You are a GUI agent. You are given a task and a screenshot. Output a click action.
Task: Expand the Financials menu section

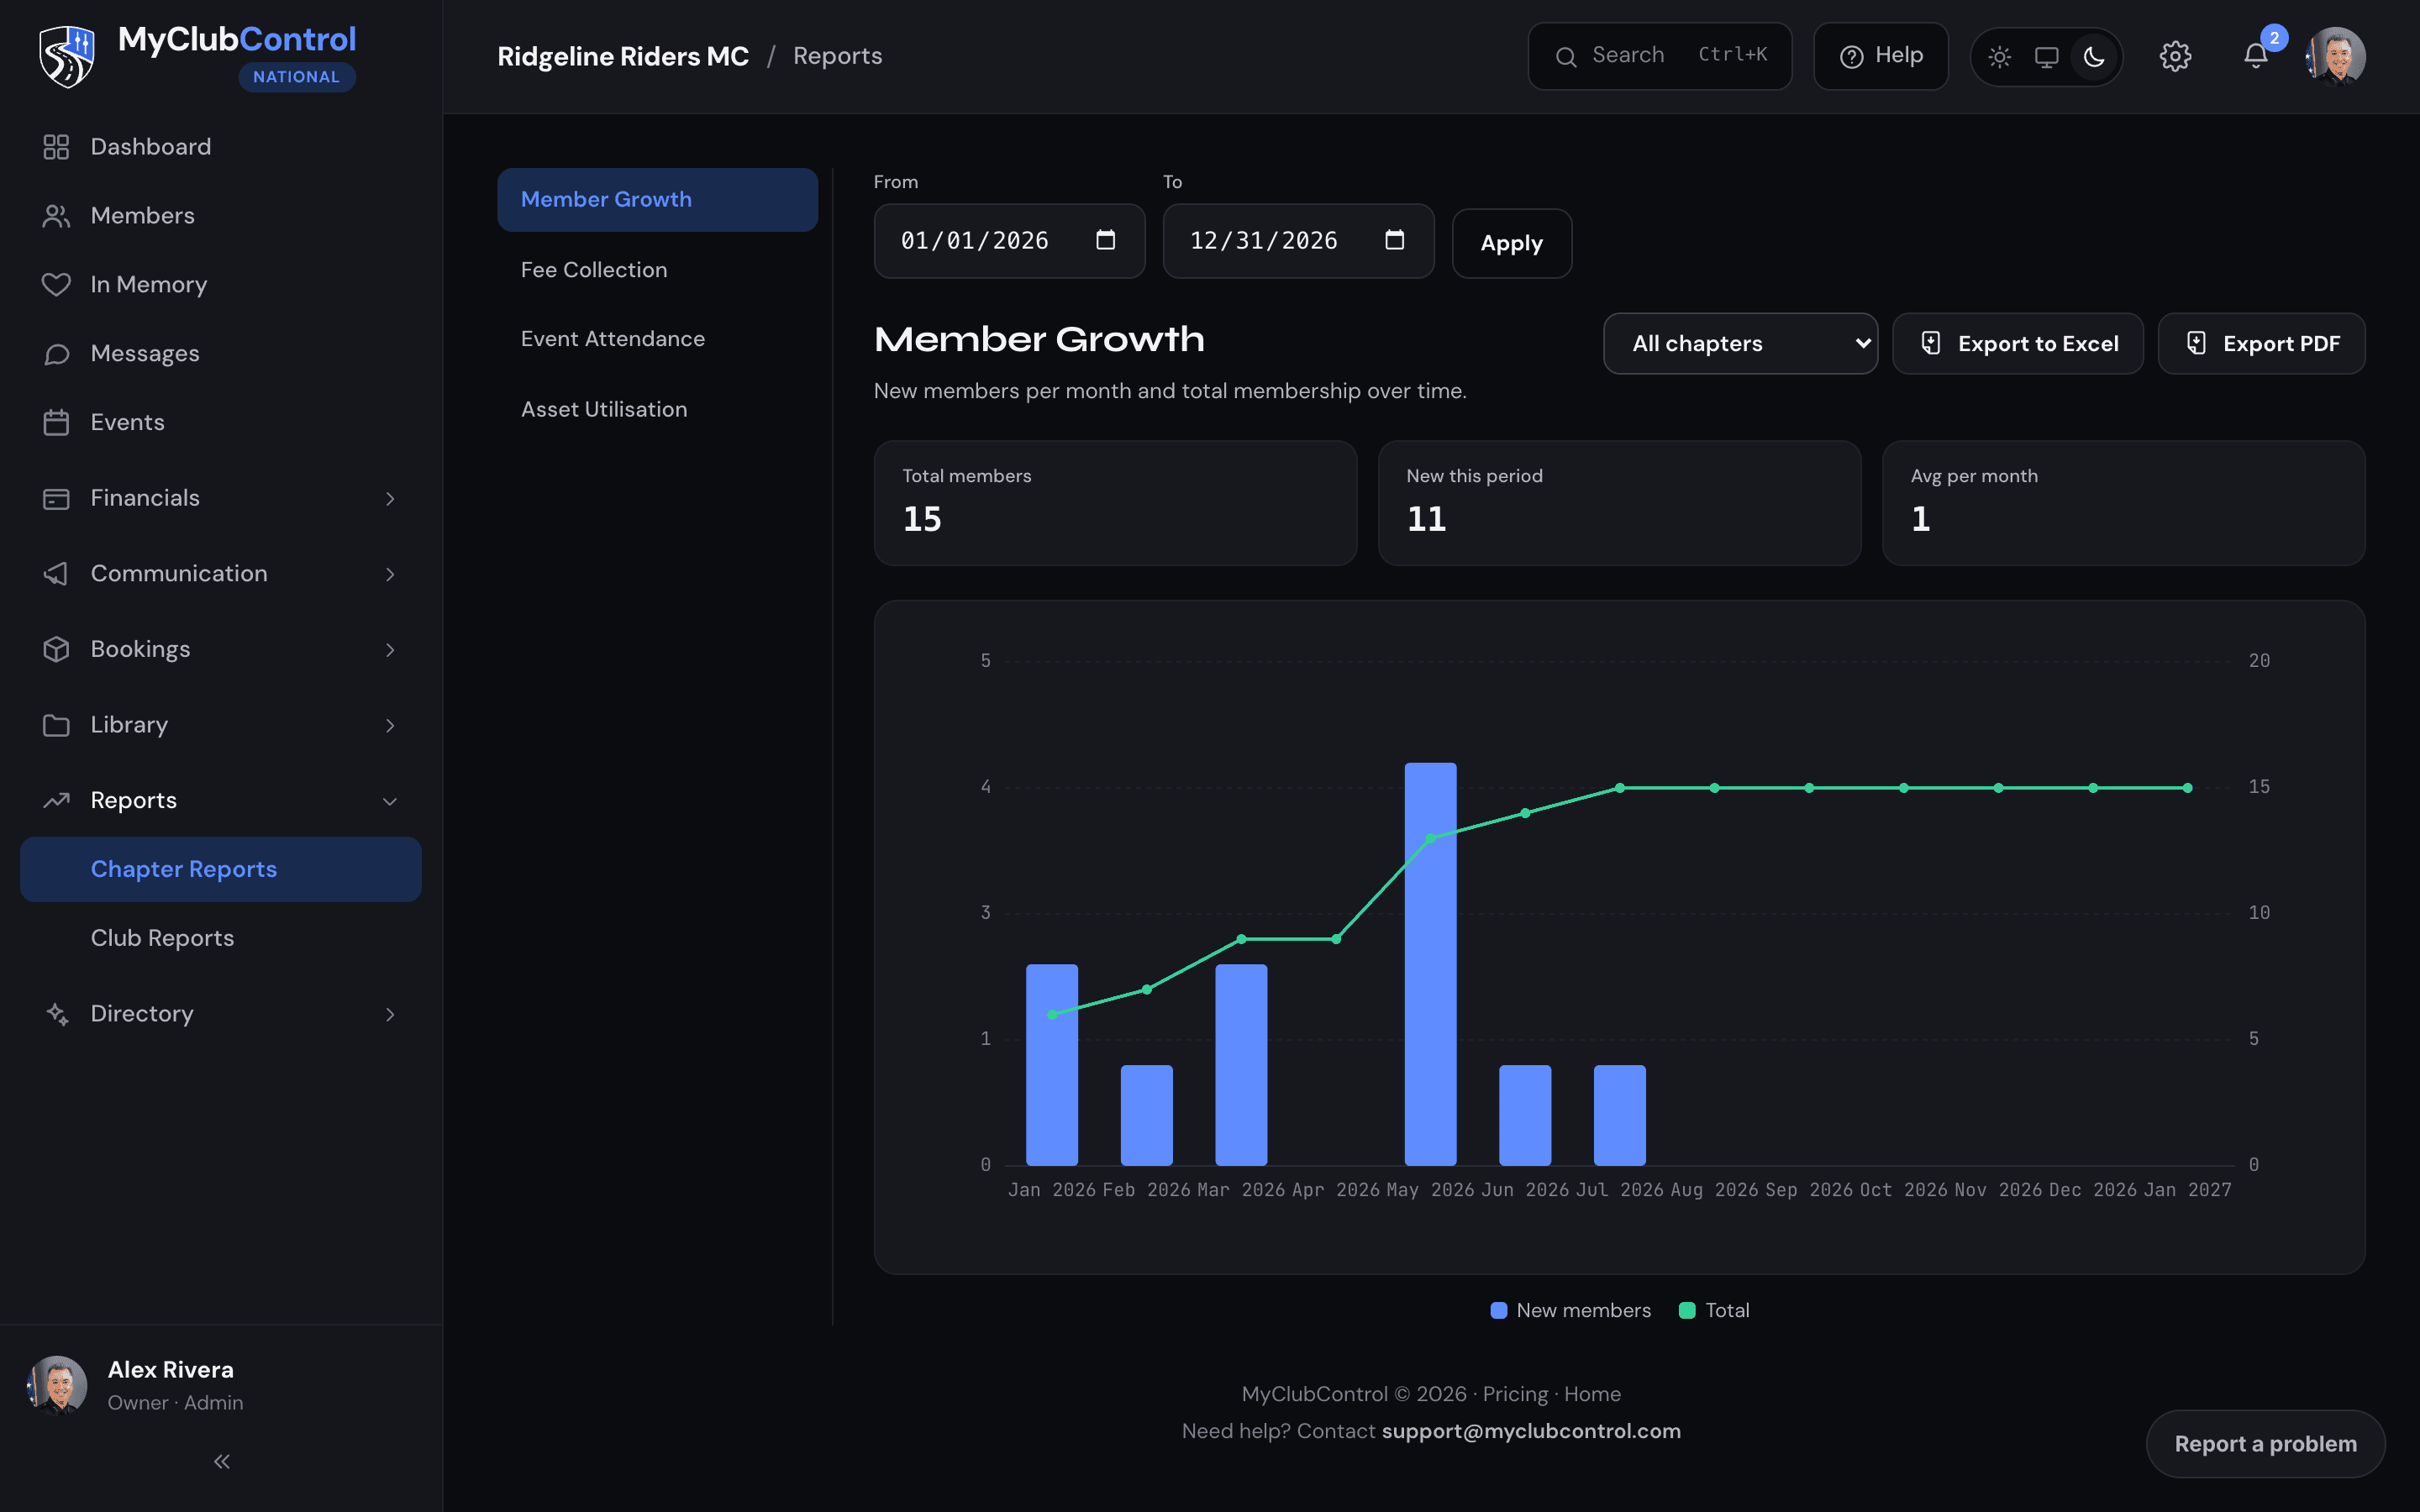[220, 498]
